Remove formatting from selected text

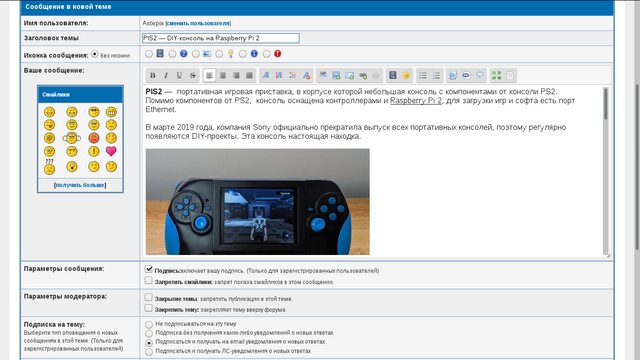click(x=306, y=76)
